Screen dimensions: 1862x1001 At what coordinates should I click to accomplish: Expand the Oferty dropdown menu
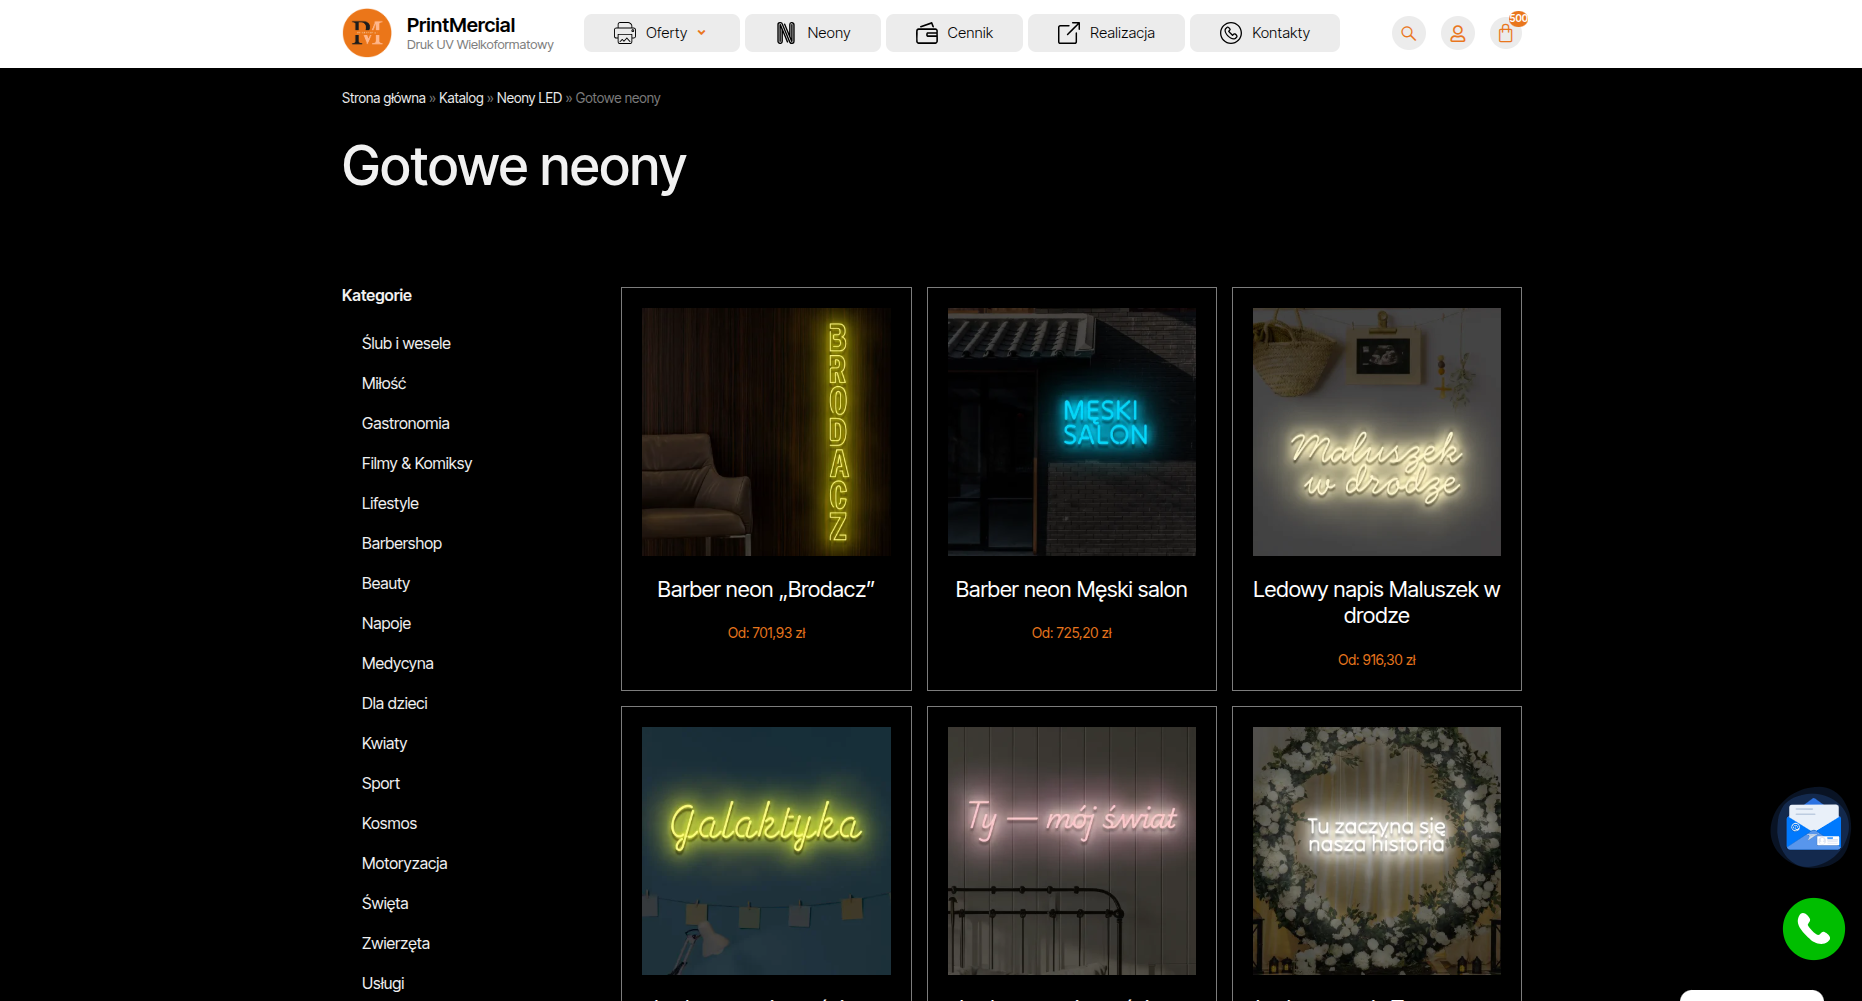click(x=661, y=33)
